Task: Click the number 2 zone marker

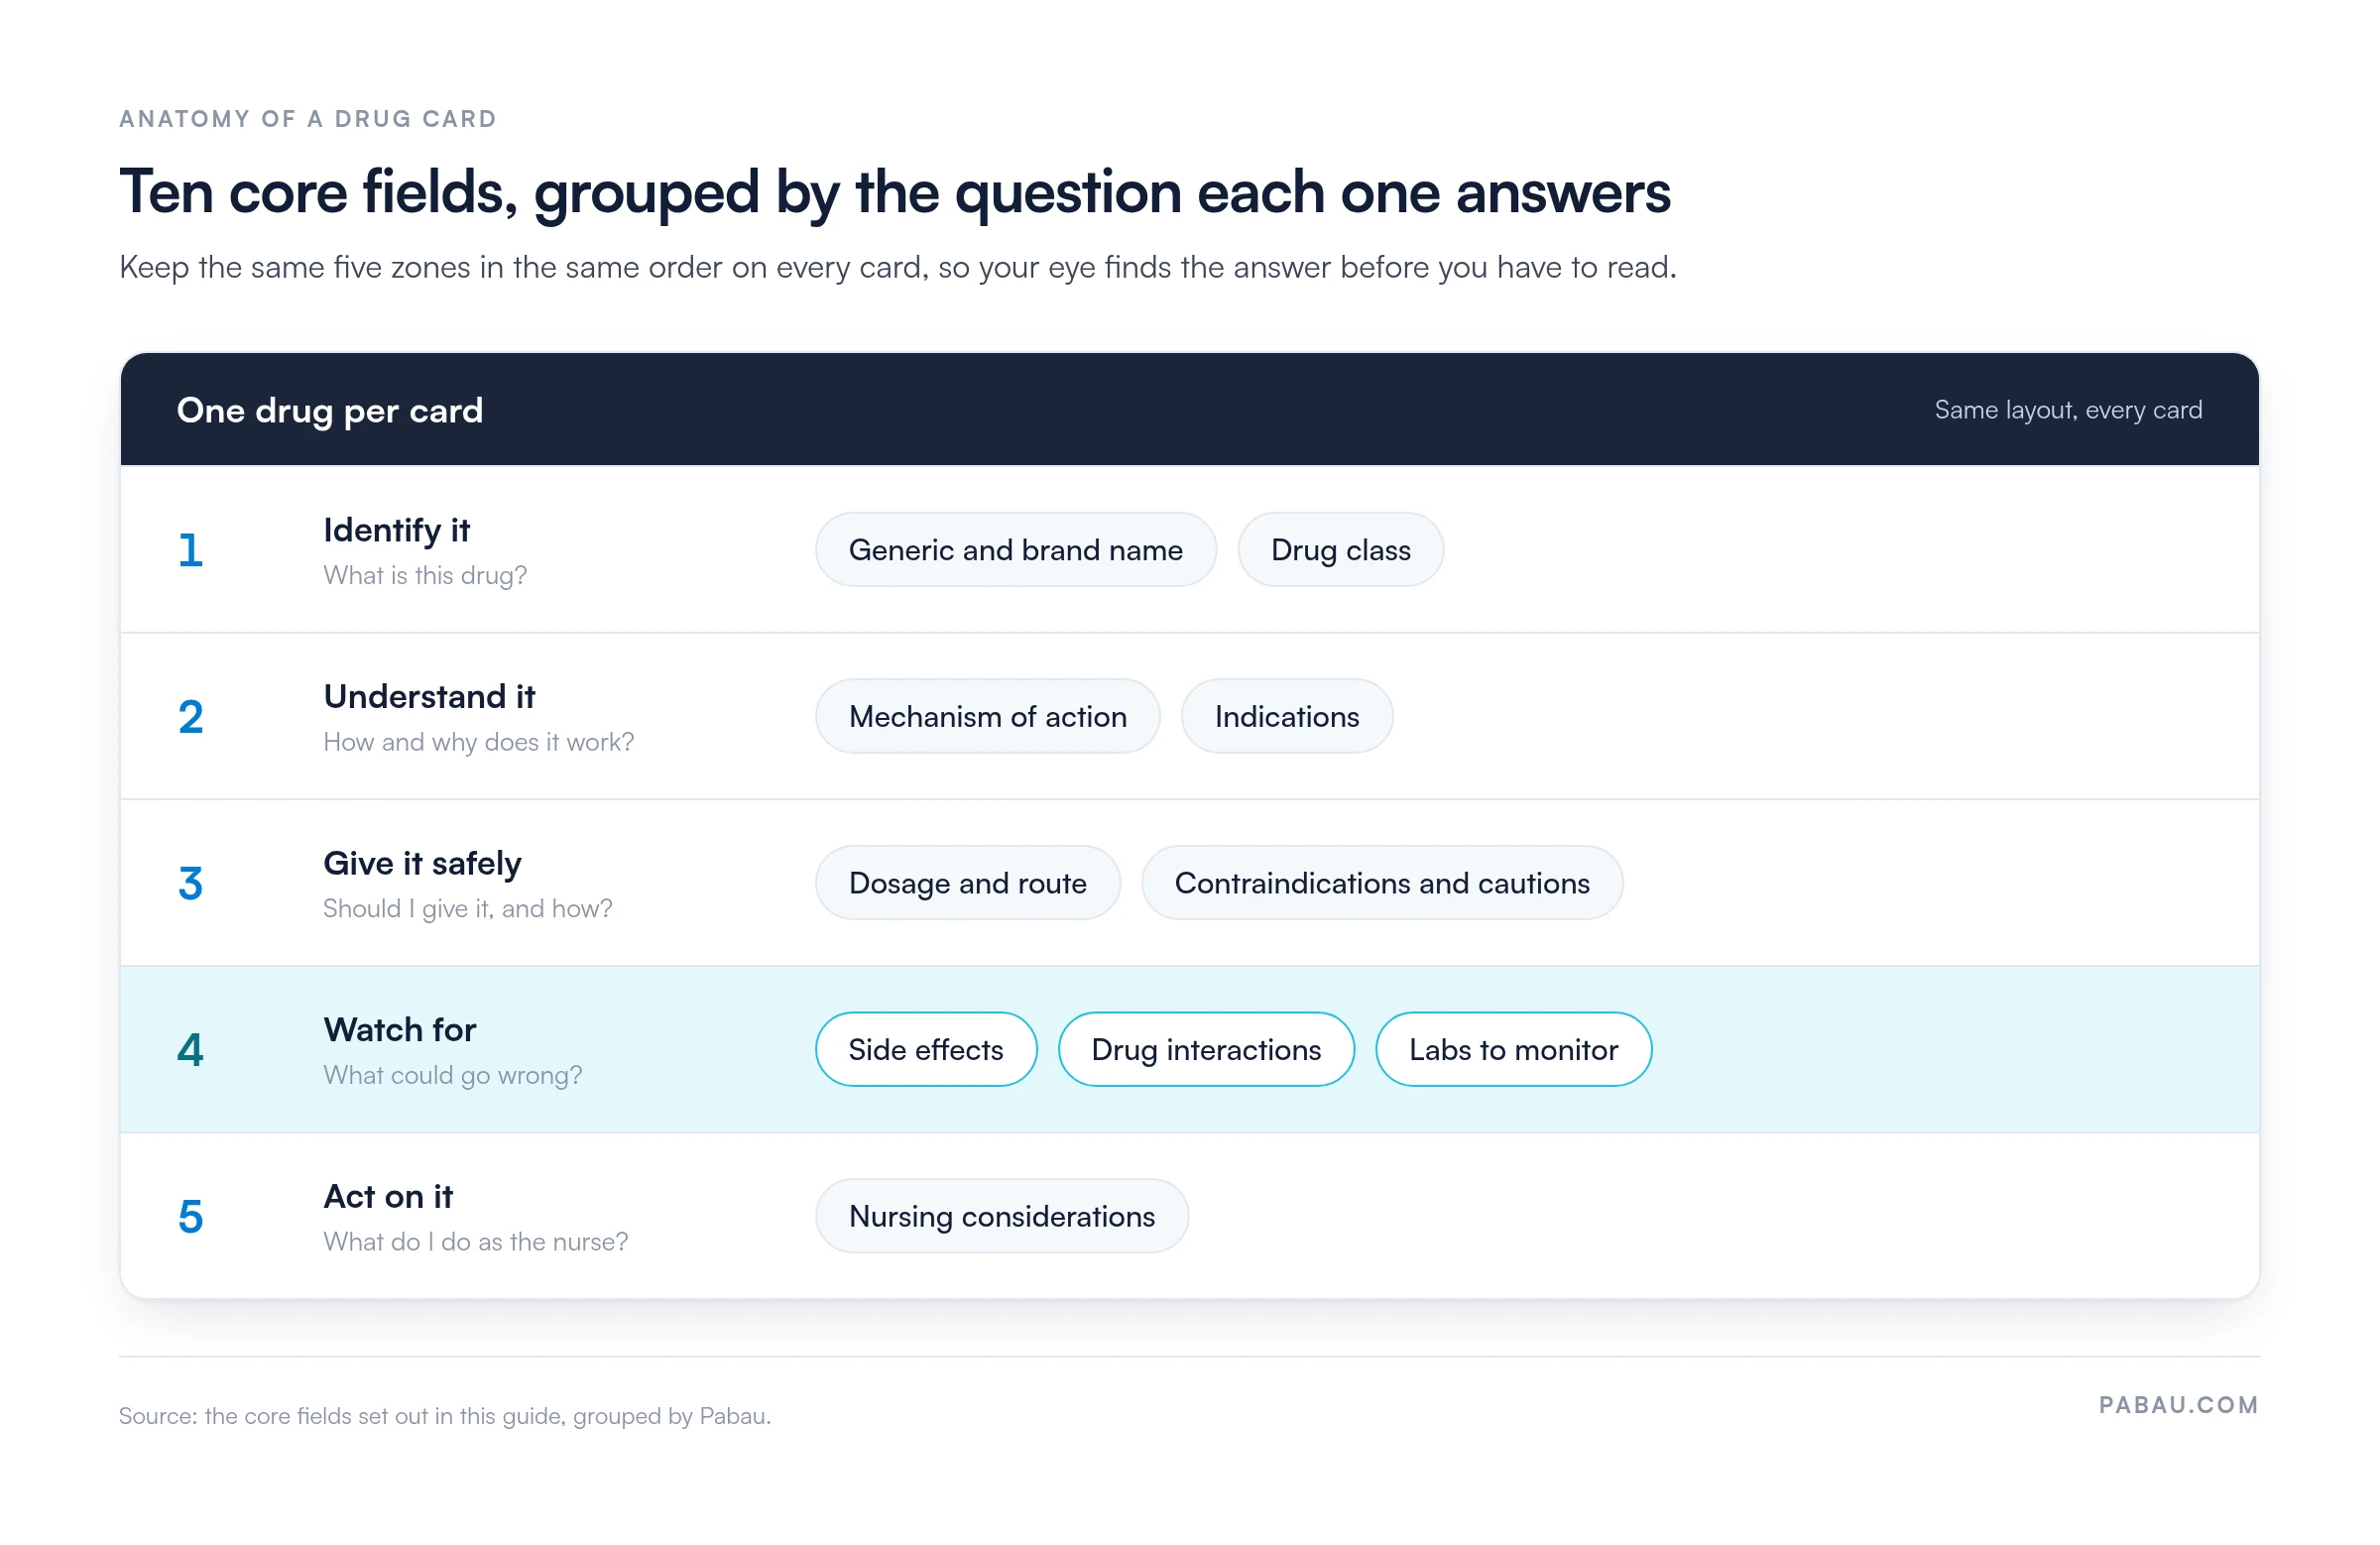Action: click(x=190, y=717)
